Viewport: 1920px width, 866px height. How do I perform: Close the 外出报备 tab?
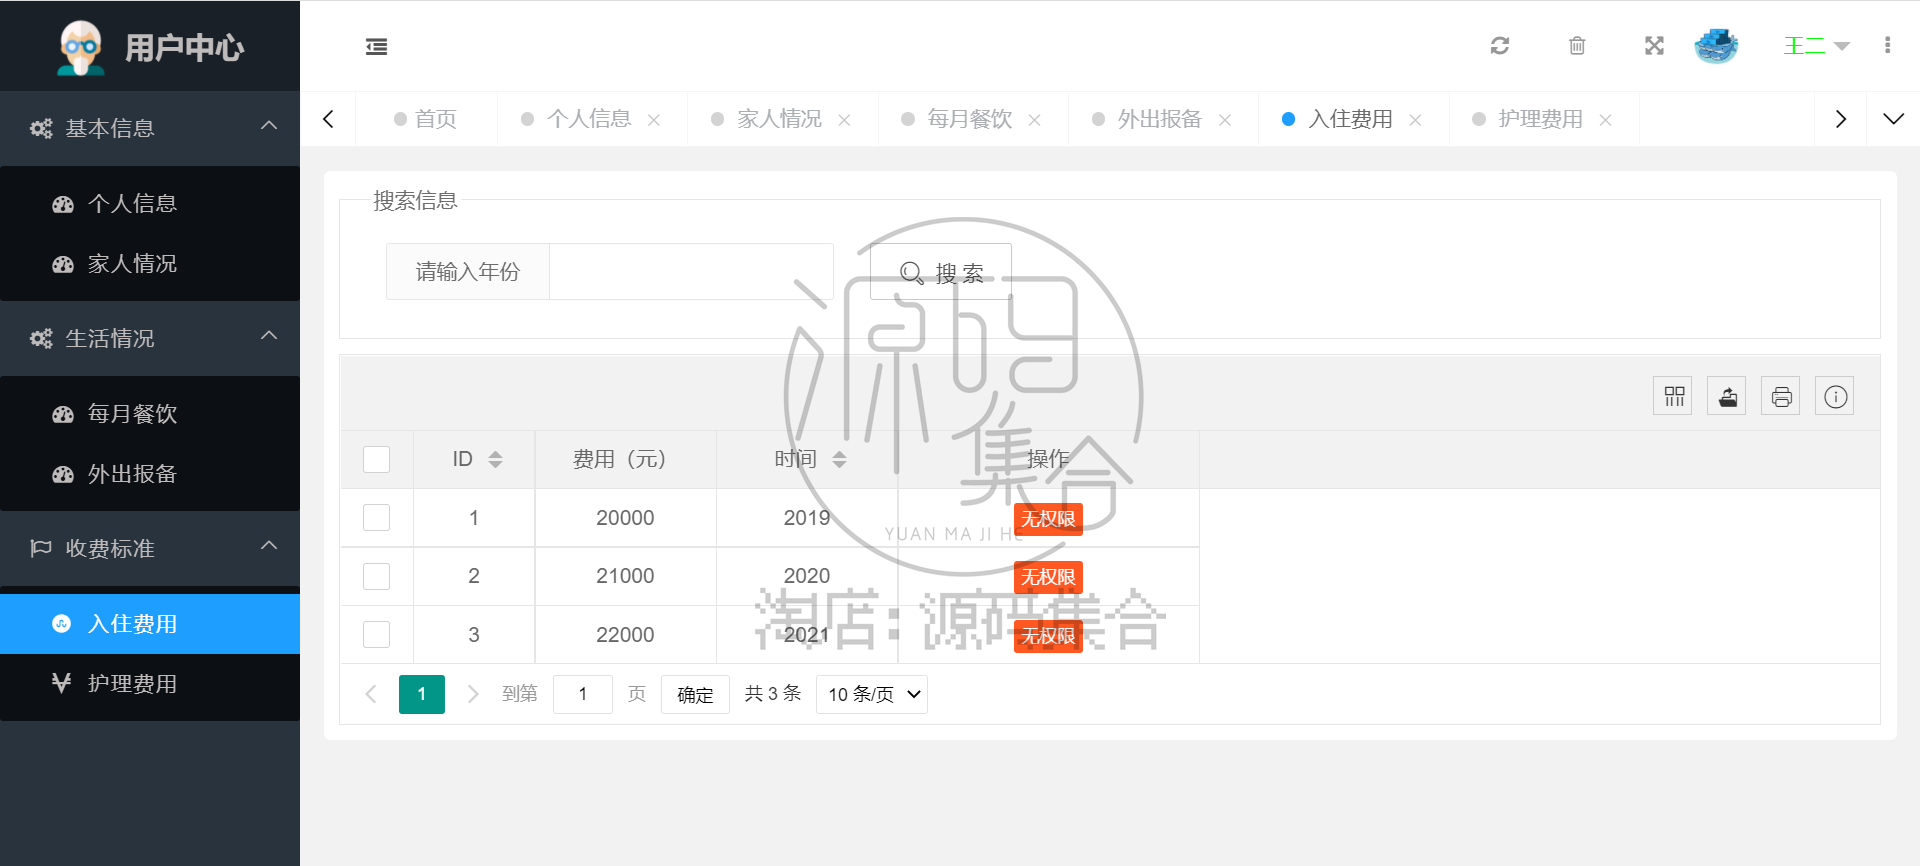click(1224, 120)
